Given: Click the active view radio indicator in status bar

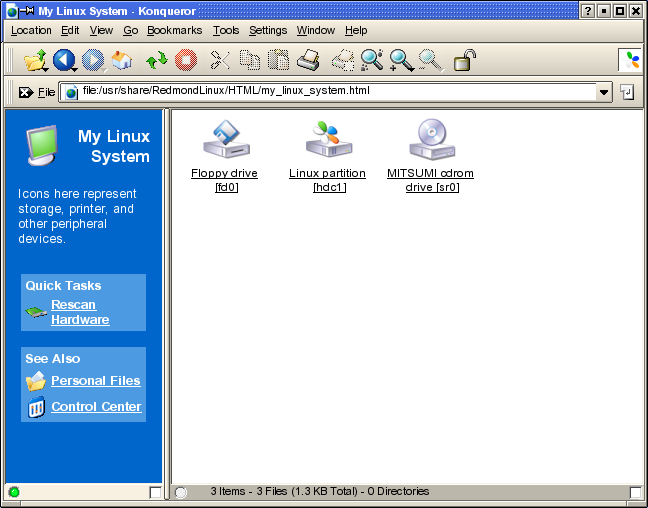Looking at the screenshot, I should [181, 492].
